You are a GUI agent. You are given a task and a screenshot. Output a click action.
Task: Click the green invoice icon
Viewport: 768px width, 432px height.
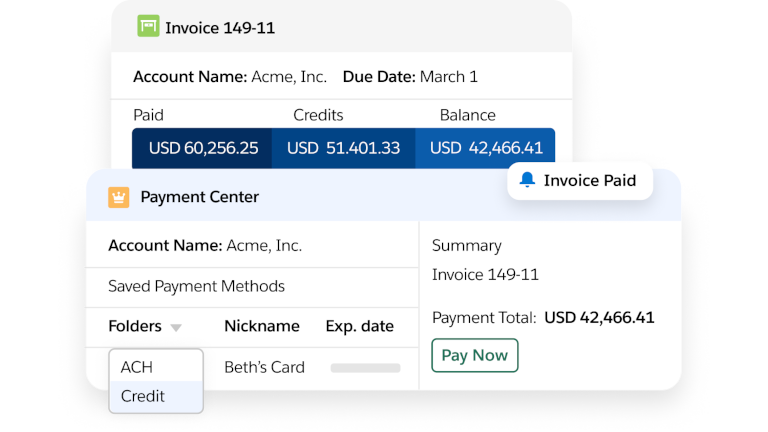pos(149,27)
